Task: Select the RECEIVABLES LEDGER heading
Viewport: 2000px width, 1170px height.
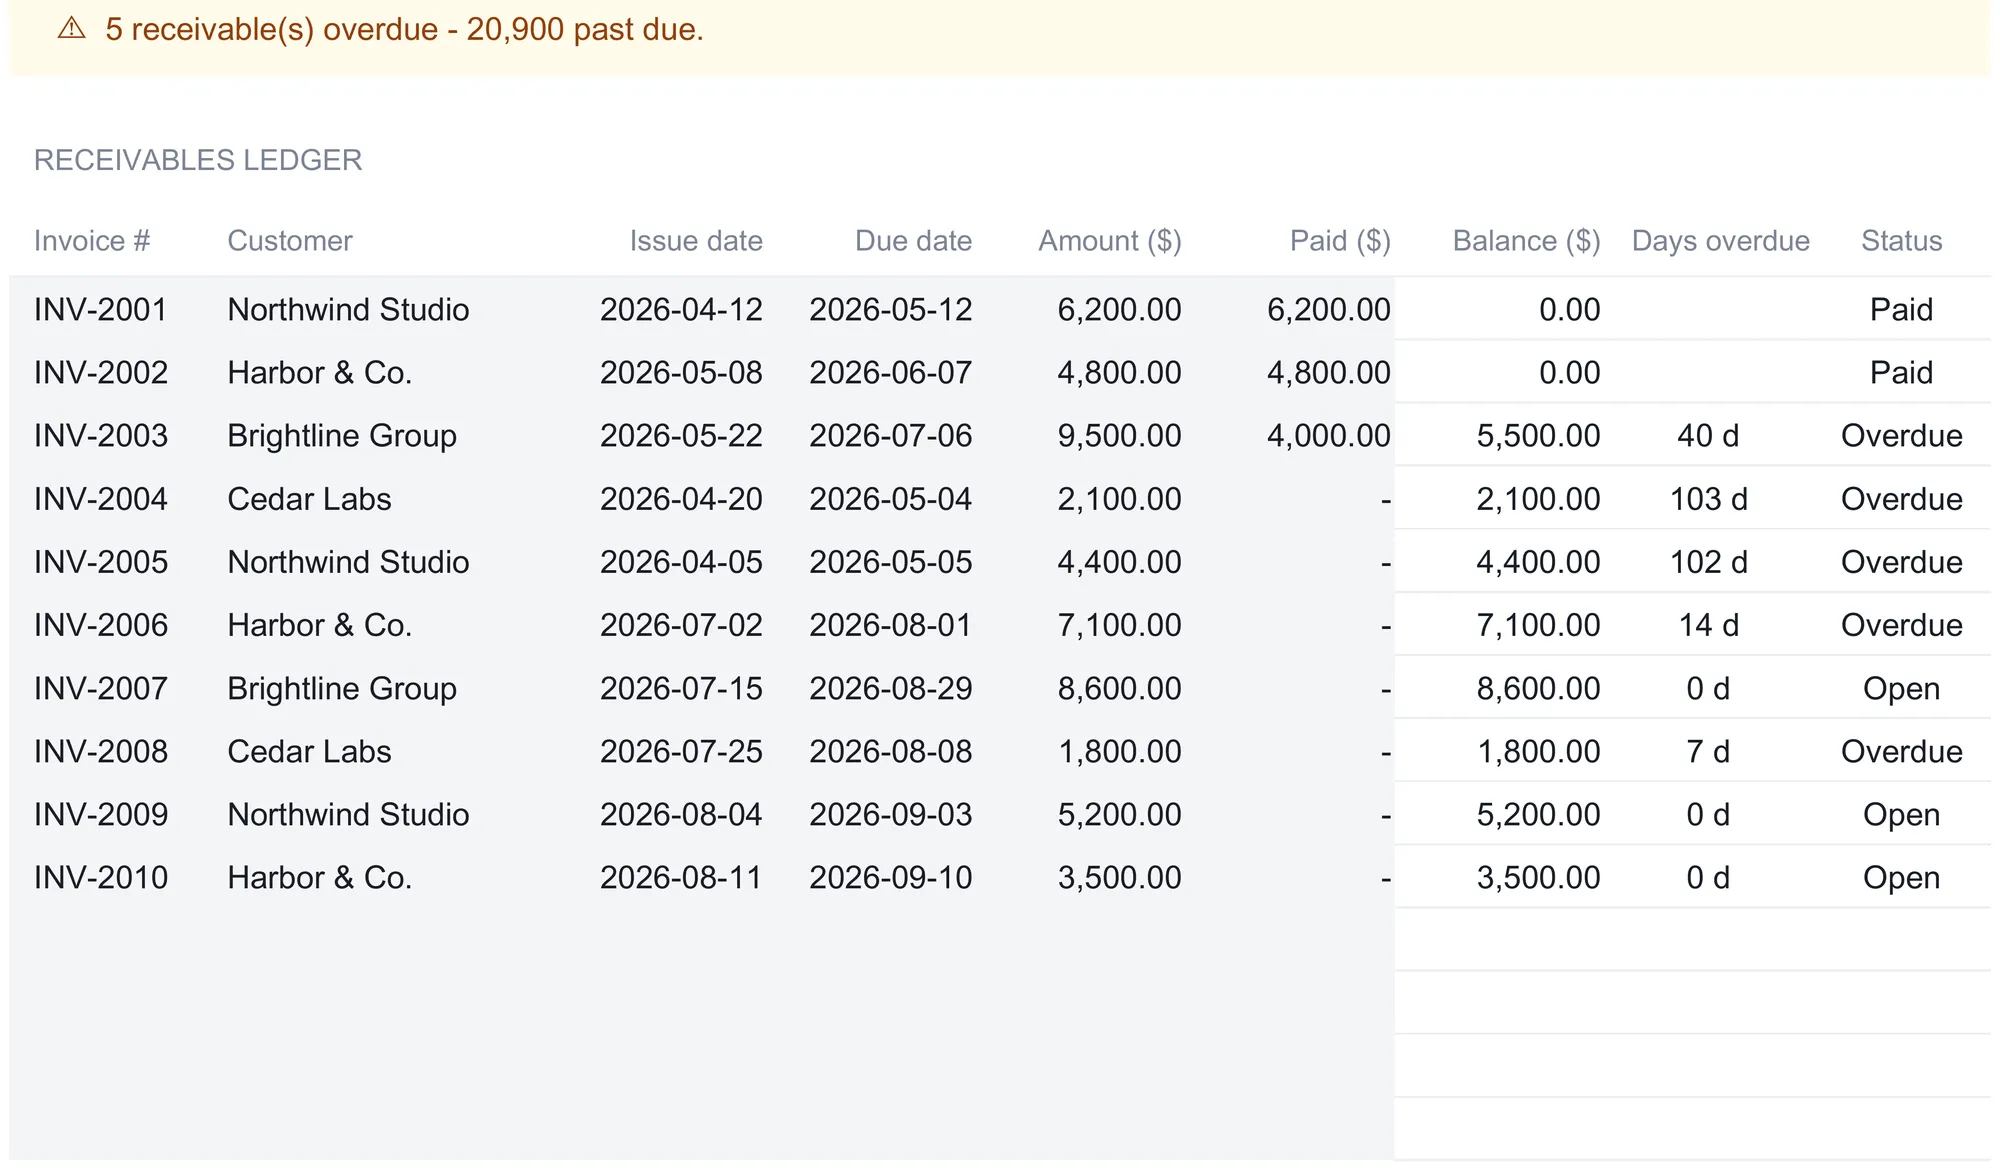Action: (198, 160)
